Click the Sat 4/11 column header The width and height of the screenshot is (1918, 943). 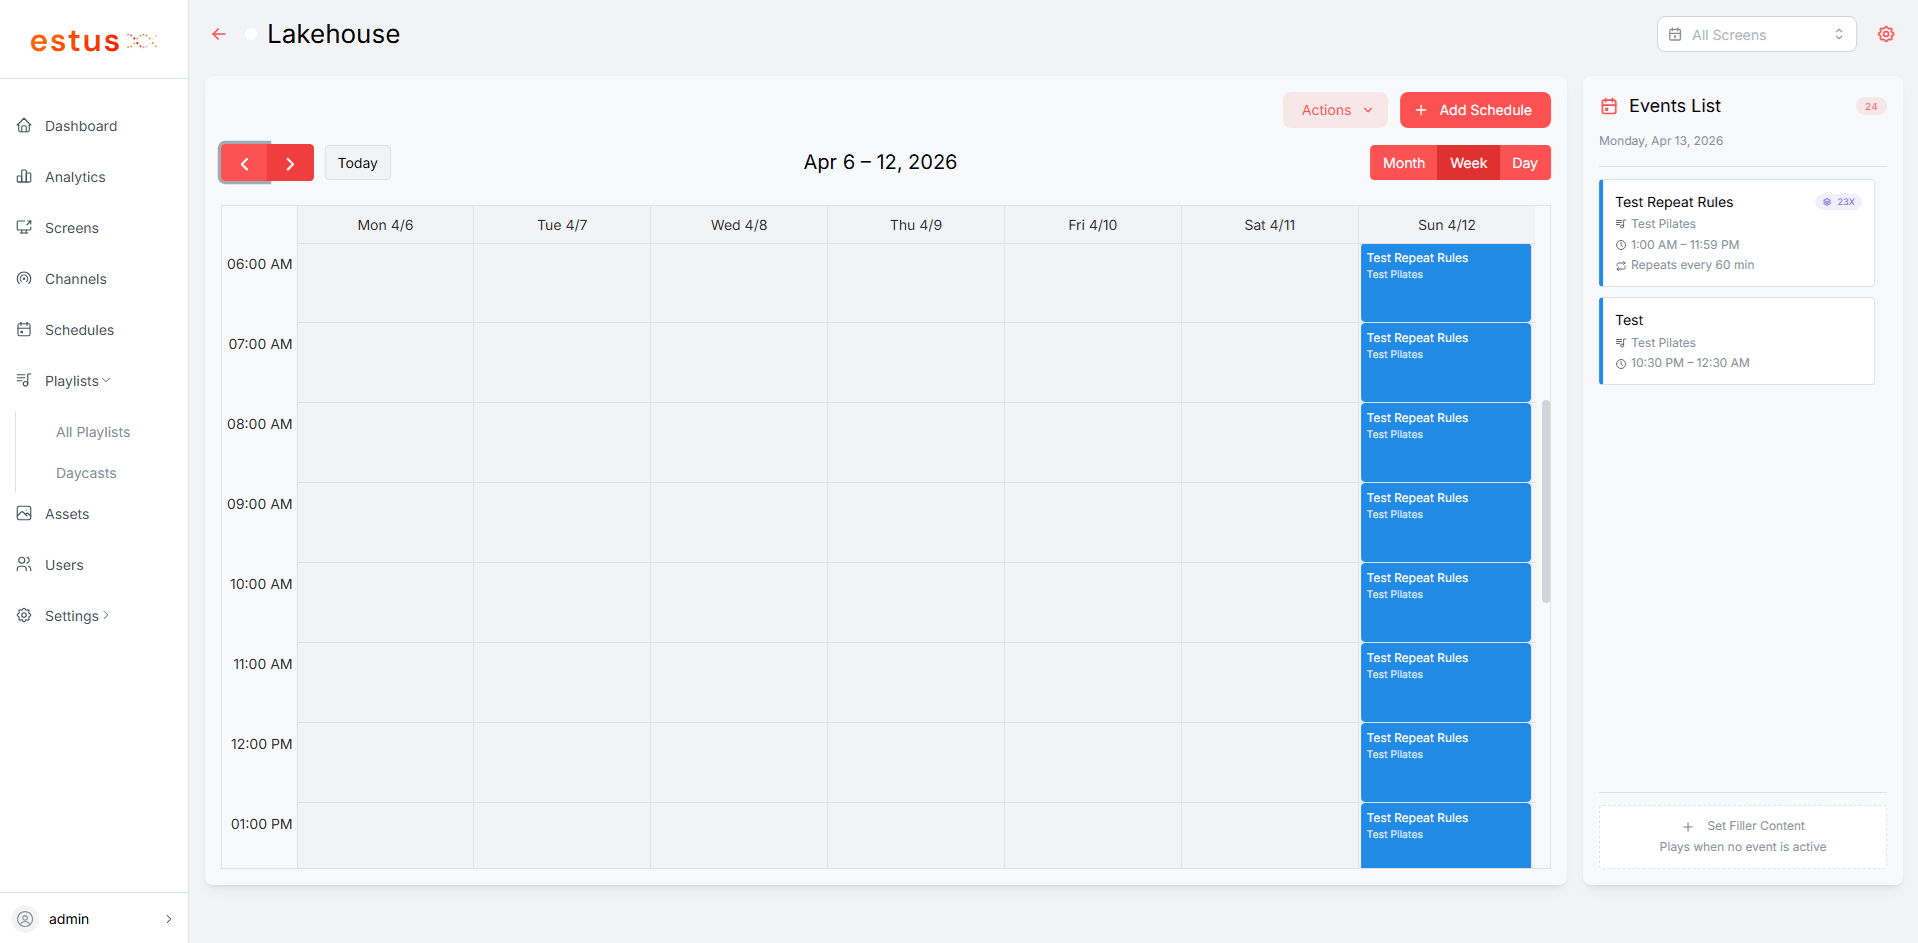(1270, 225)
